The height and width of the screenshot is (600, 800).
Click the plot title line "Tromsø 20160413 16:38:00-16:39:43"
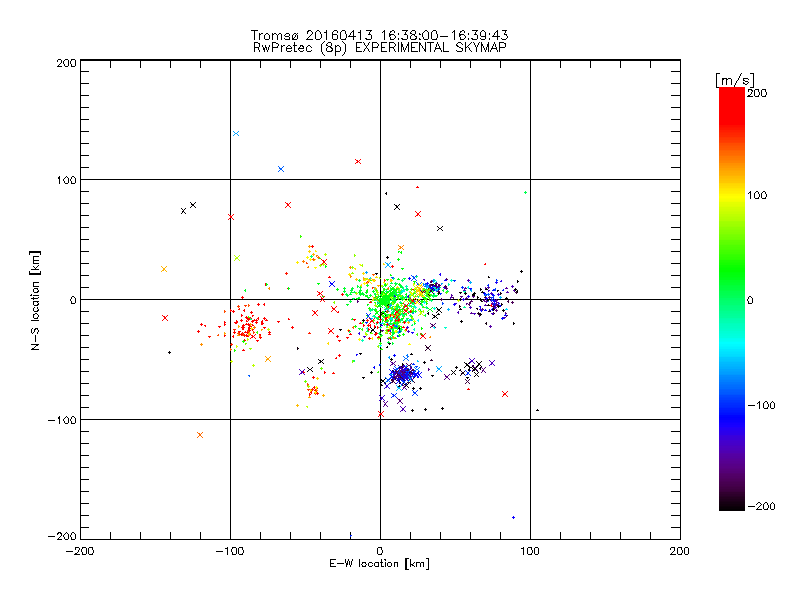coord(379,35)
